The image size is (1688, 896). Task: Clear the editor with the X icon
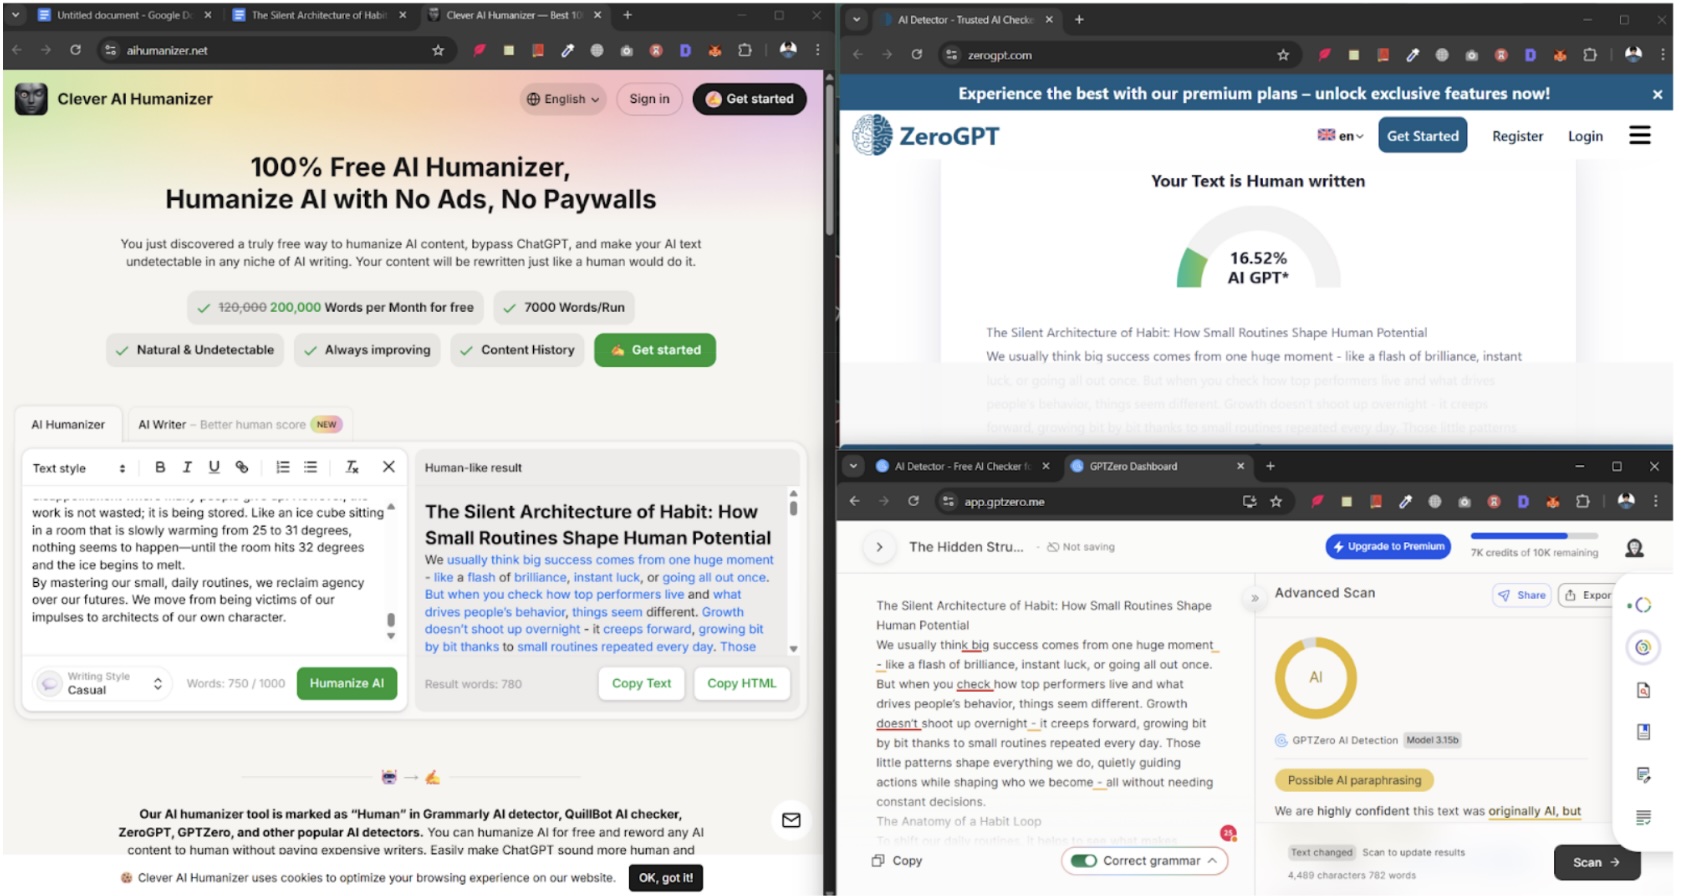pos(389,467)
